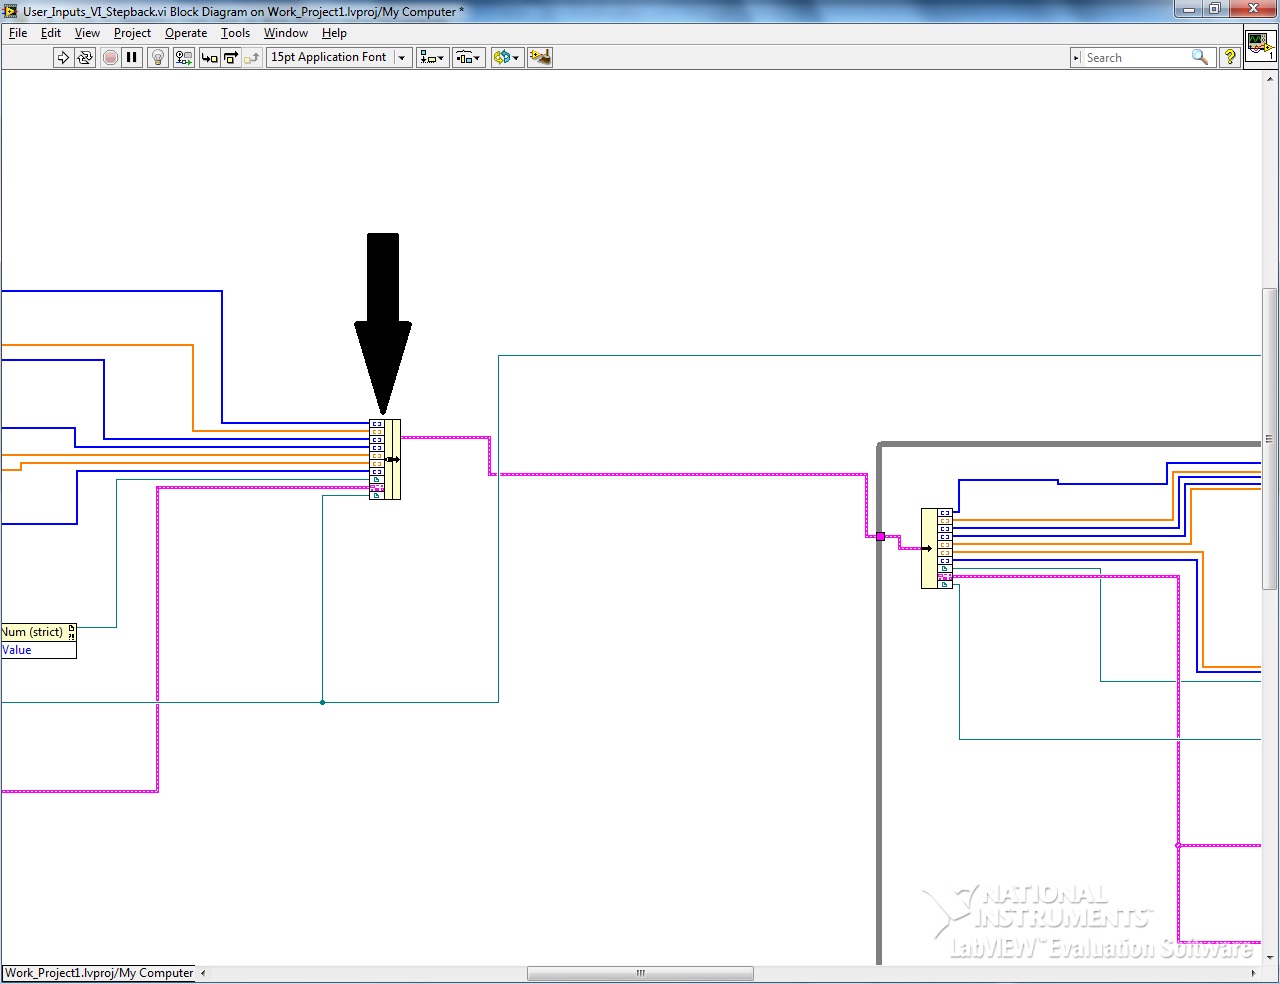The height and width of the screenshot is (984, 1280).
Task: Toggle Highlight Execution light bulb
Action: (x=158, y=57)
